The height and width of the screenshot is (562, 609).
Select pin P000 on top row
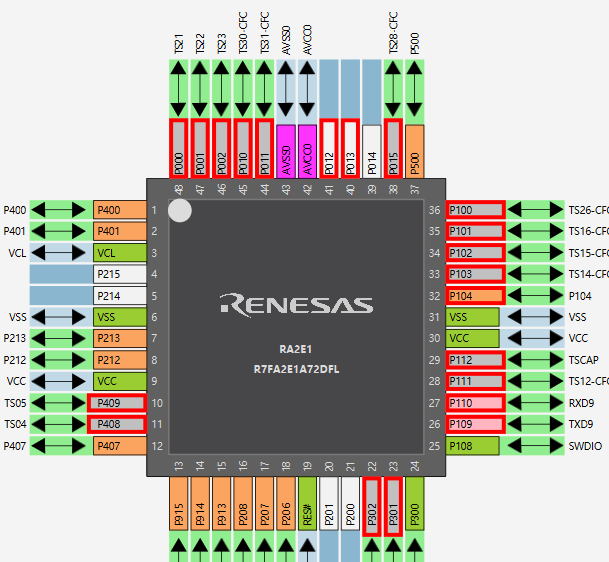point(179,148)
